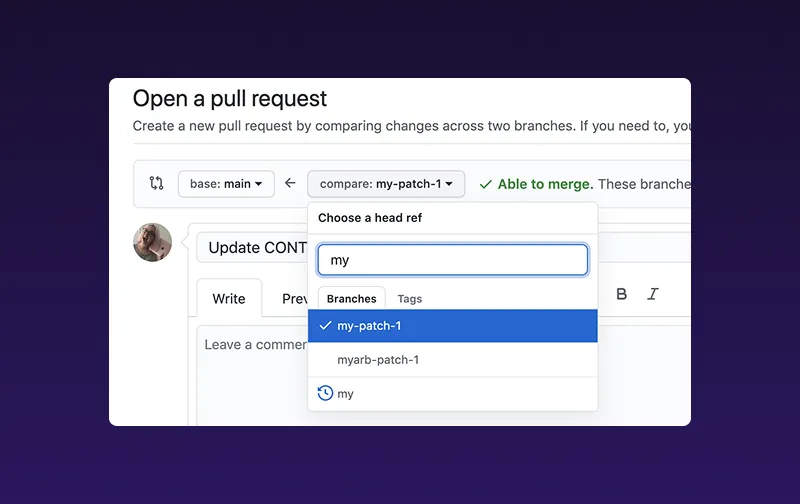
Task: Click the pull request title field
Action: click(253, 248)
